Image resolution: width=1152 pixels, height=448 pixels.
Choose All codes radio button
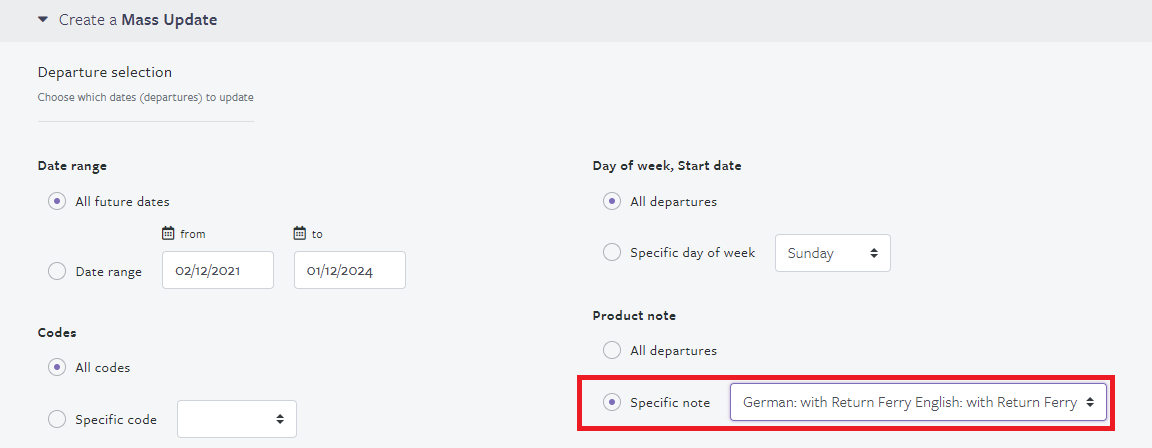[x=57, y=367]
